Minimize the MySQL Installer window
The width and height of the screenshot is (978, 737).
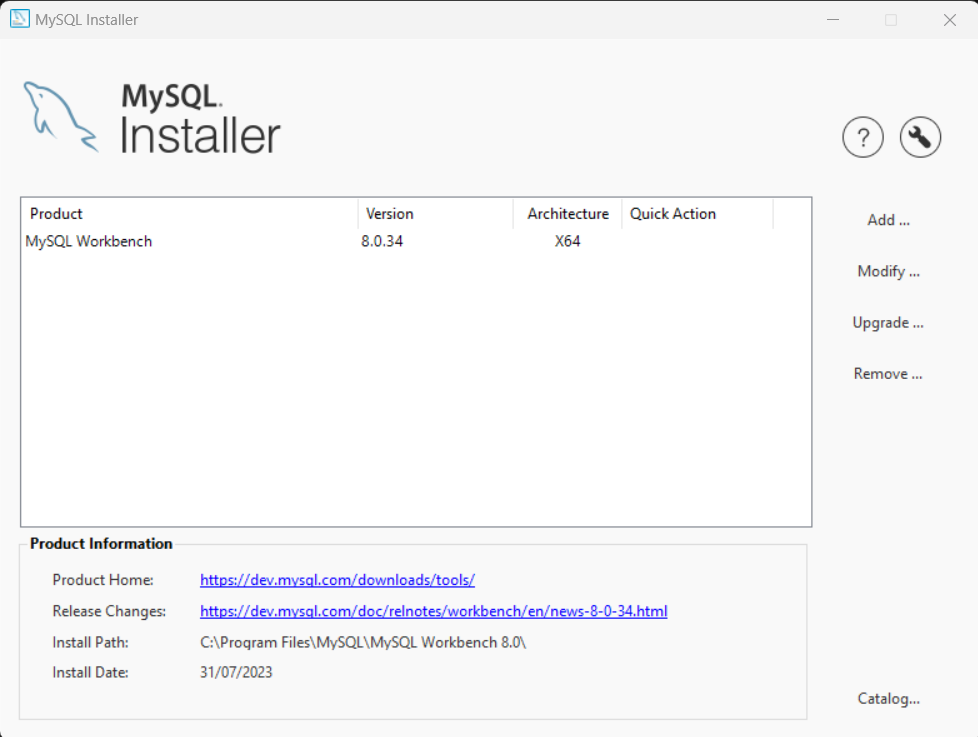tap(833, 19)
